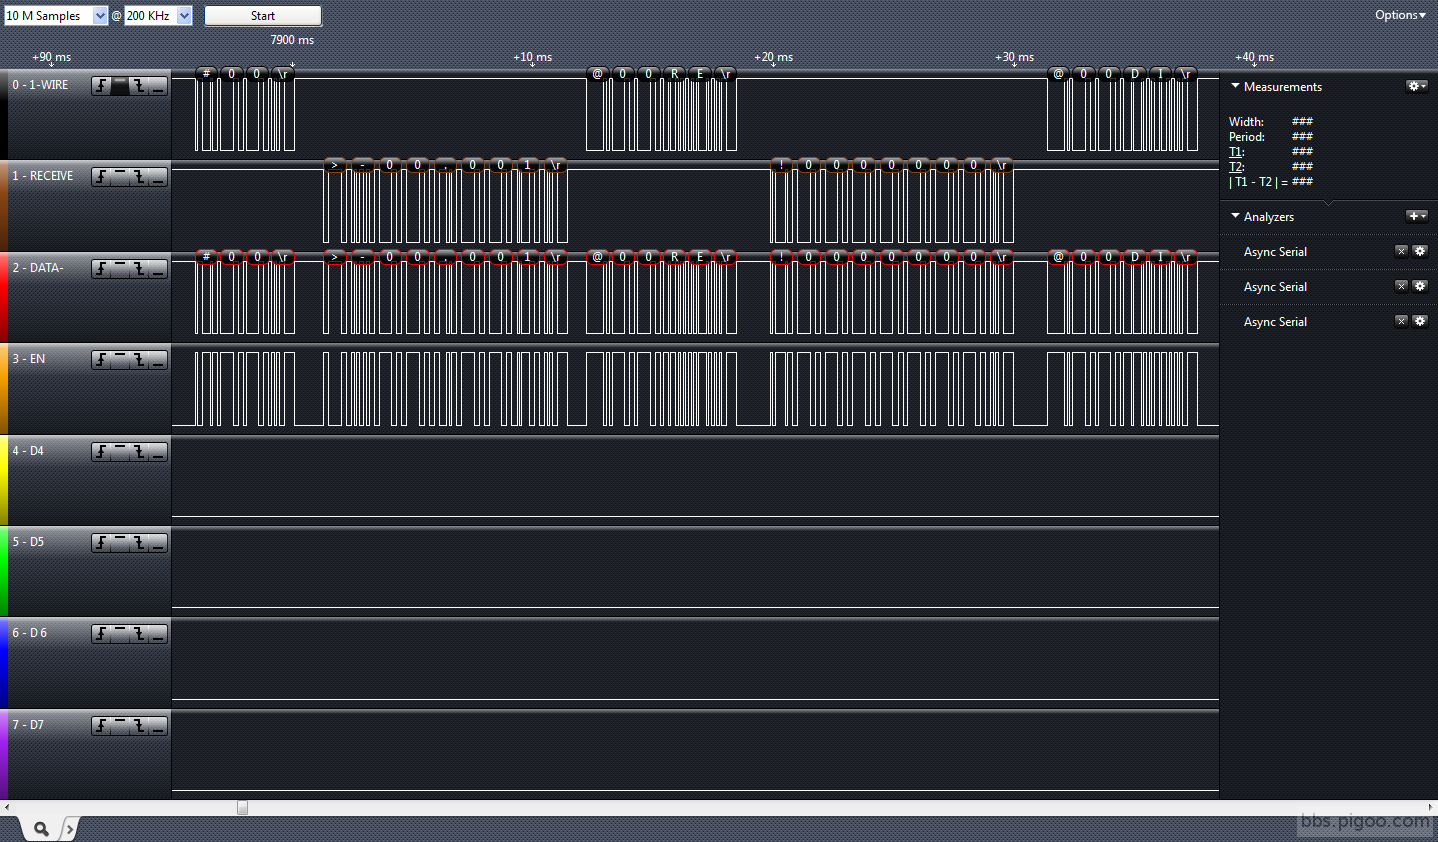Click the scrollbar right arrow
Viewport: 1438px width, 842px height.
point(1431,807)
